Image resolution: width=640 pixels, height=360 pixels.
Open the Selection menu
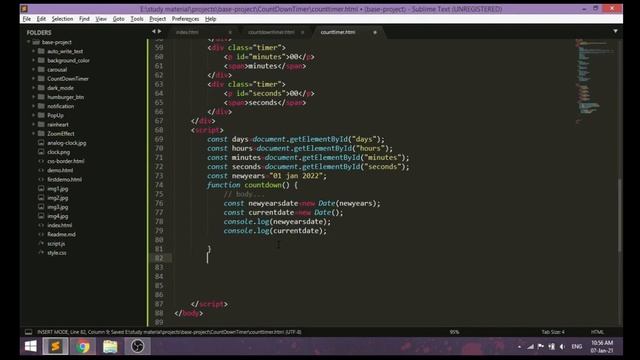point(62,19)
